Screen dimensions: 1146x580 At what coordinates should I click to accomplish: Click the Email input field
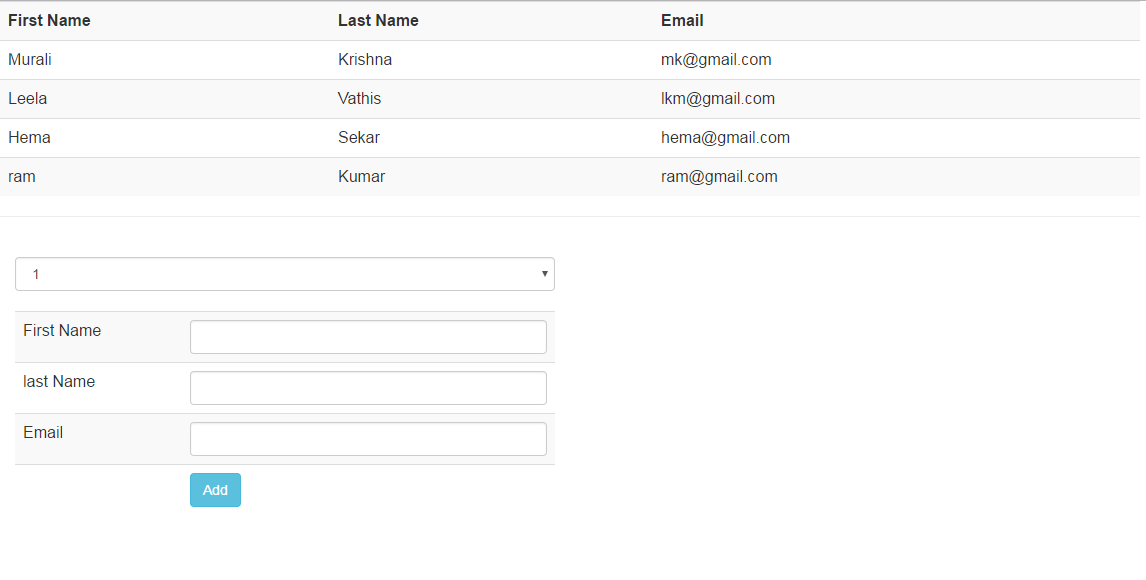(368, 439)
